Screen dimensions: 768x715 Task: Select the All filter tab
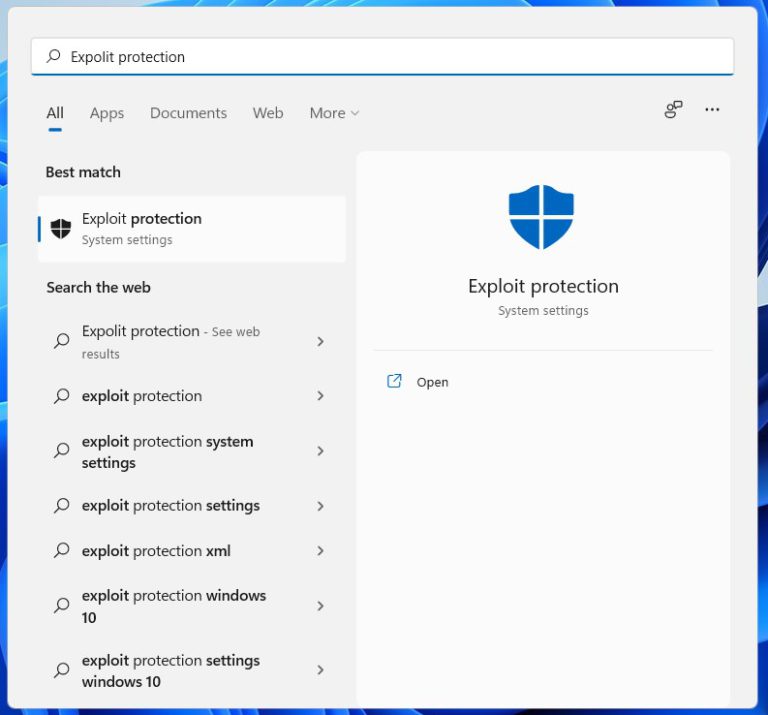[x=55, y=113]
